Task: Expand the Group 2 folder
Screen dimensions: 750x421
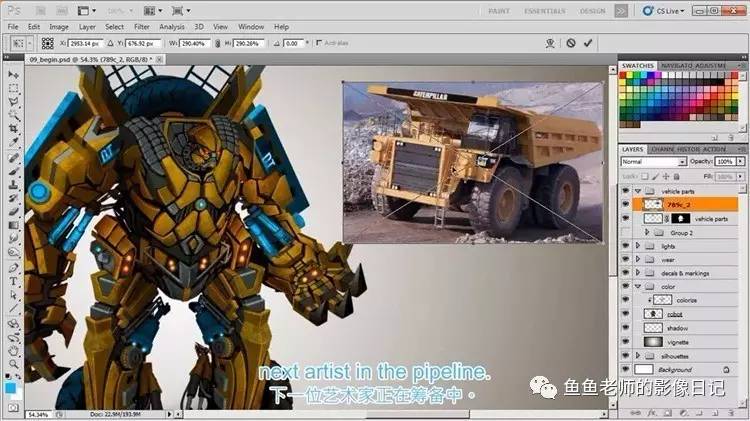Action: [x=647, y=233]
